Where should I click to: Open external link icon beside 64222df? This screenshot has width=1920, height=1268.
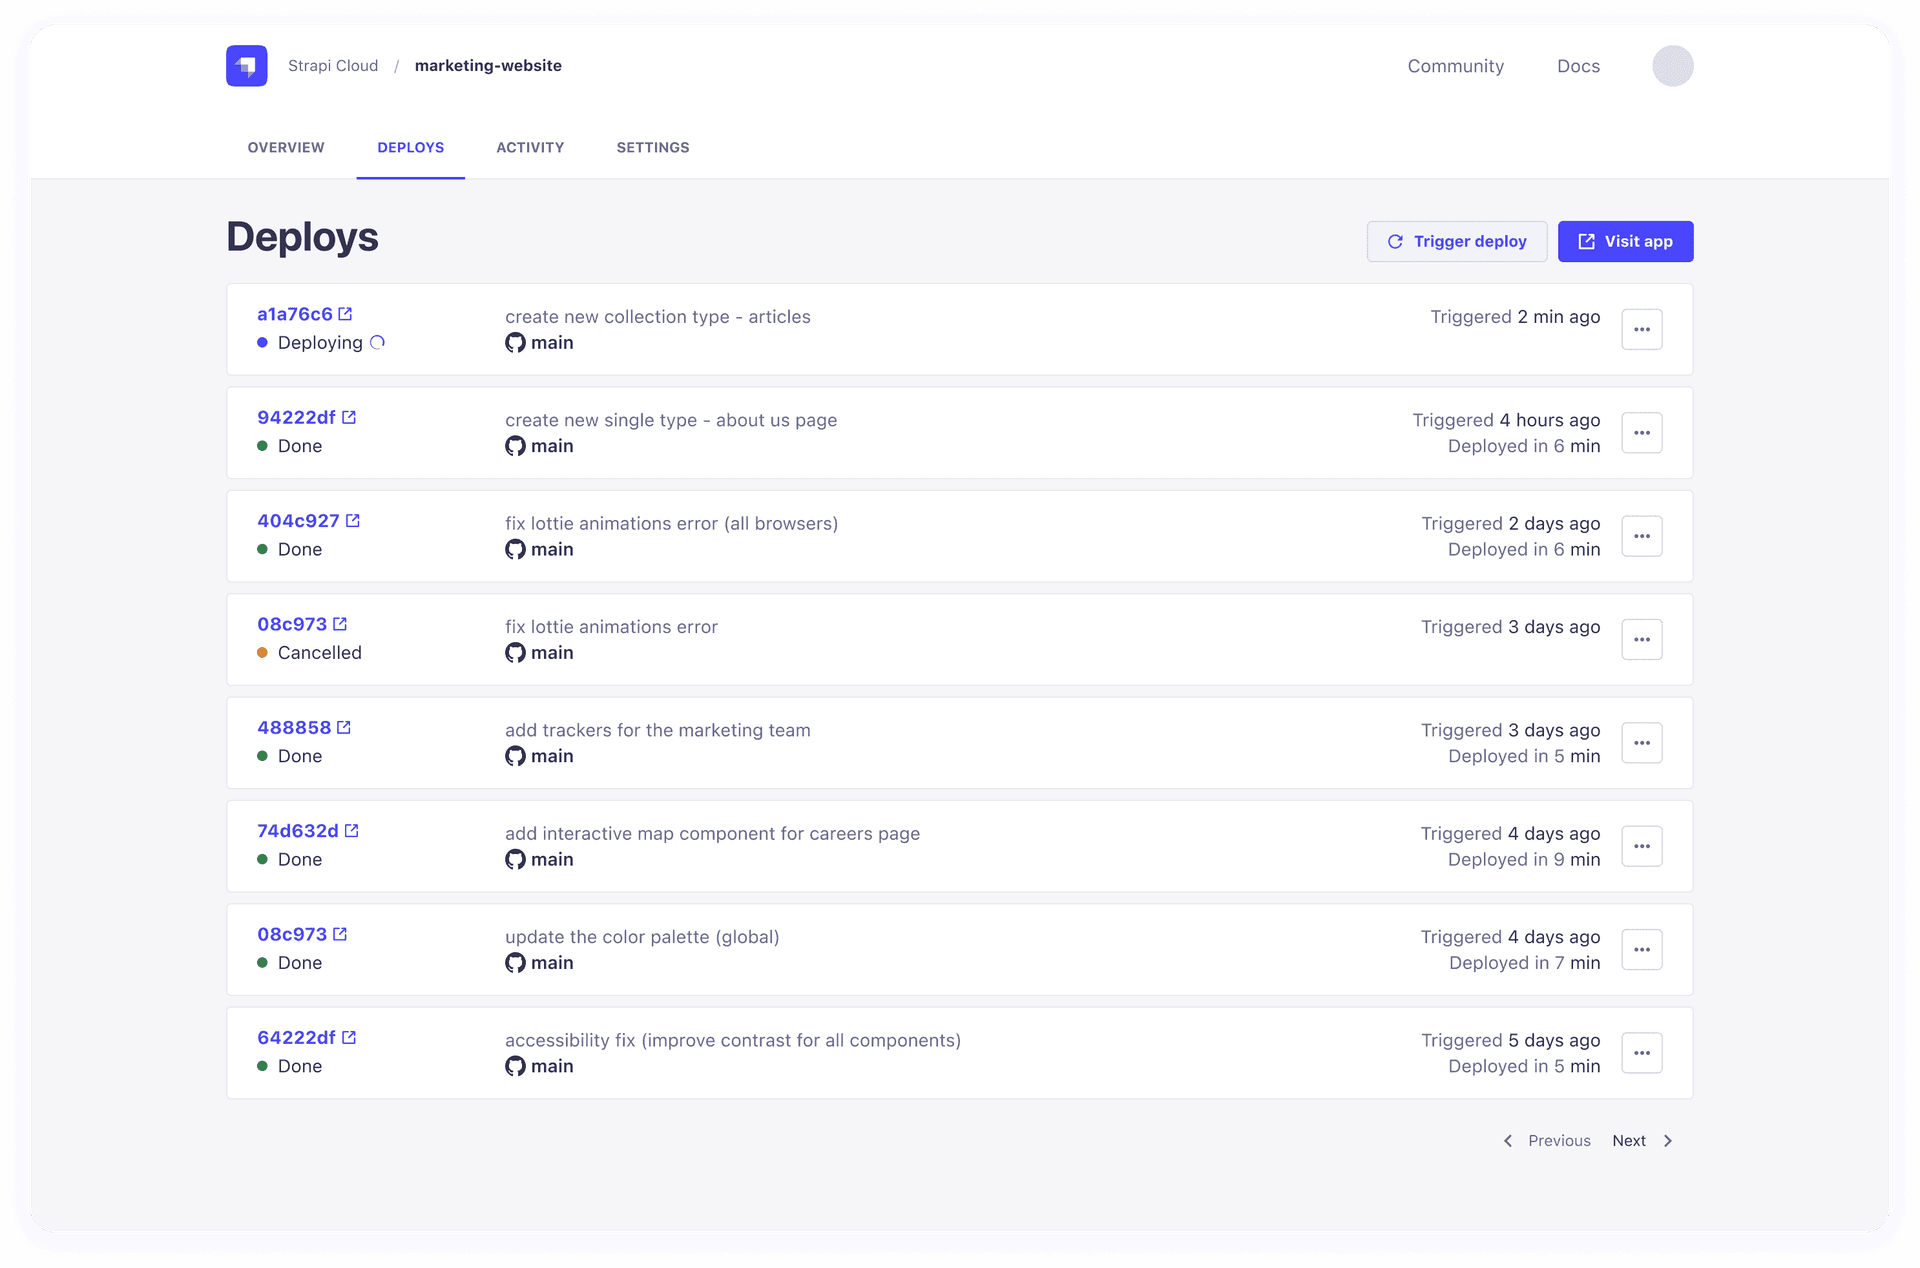(x=349, y=1038)
